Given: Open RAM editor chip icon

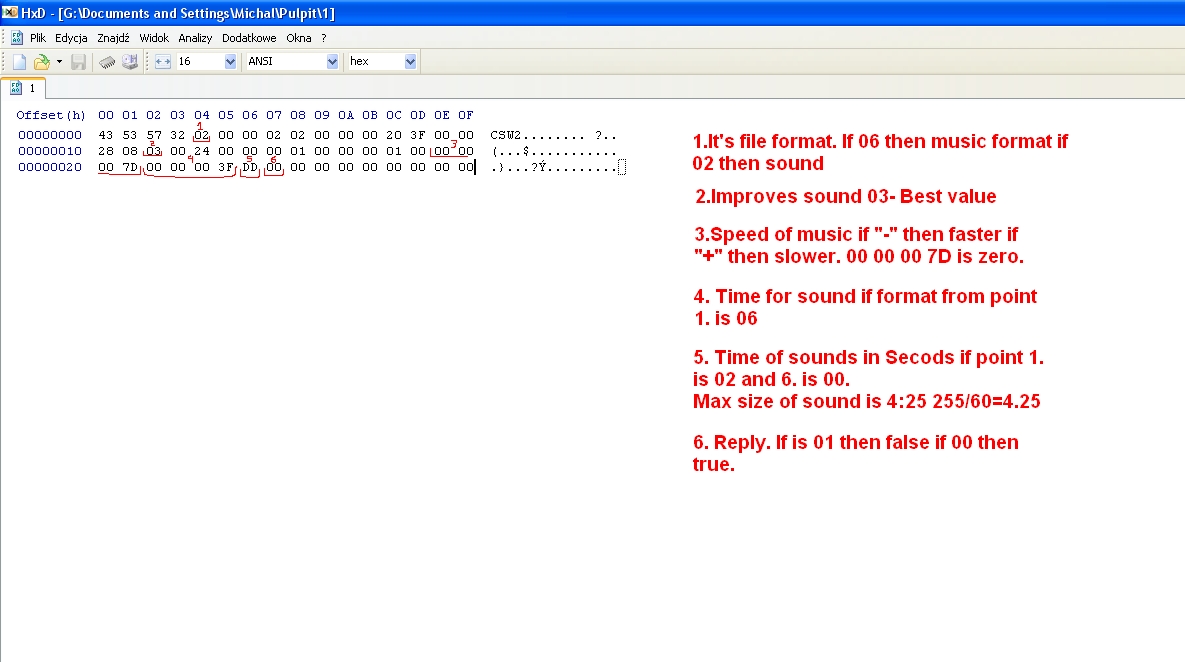Looking at the screenshot, I should click(107, 62).
